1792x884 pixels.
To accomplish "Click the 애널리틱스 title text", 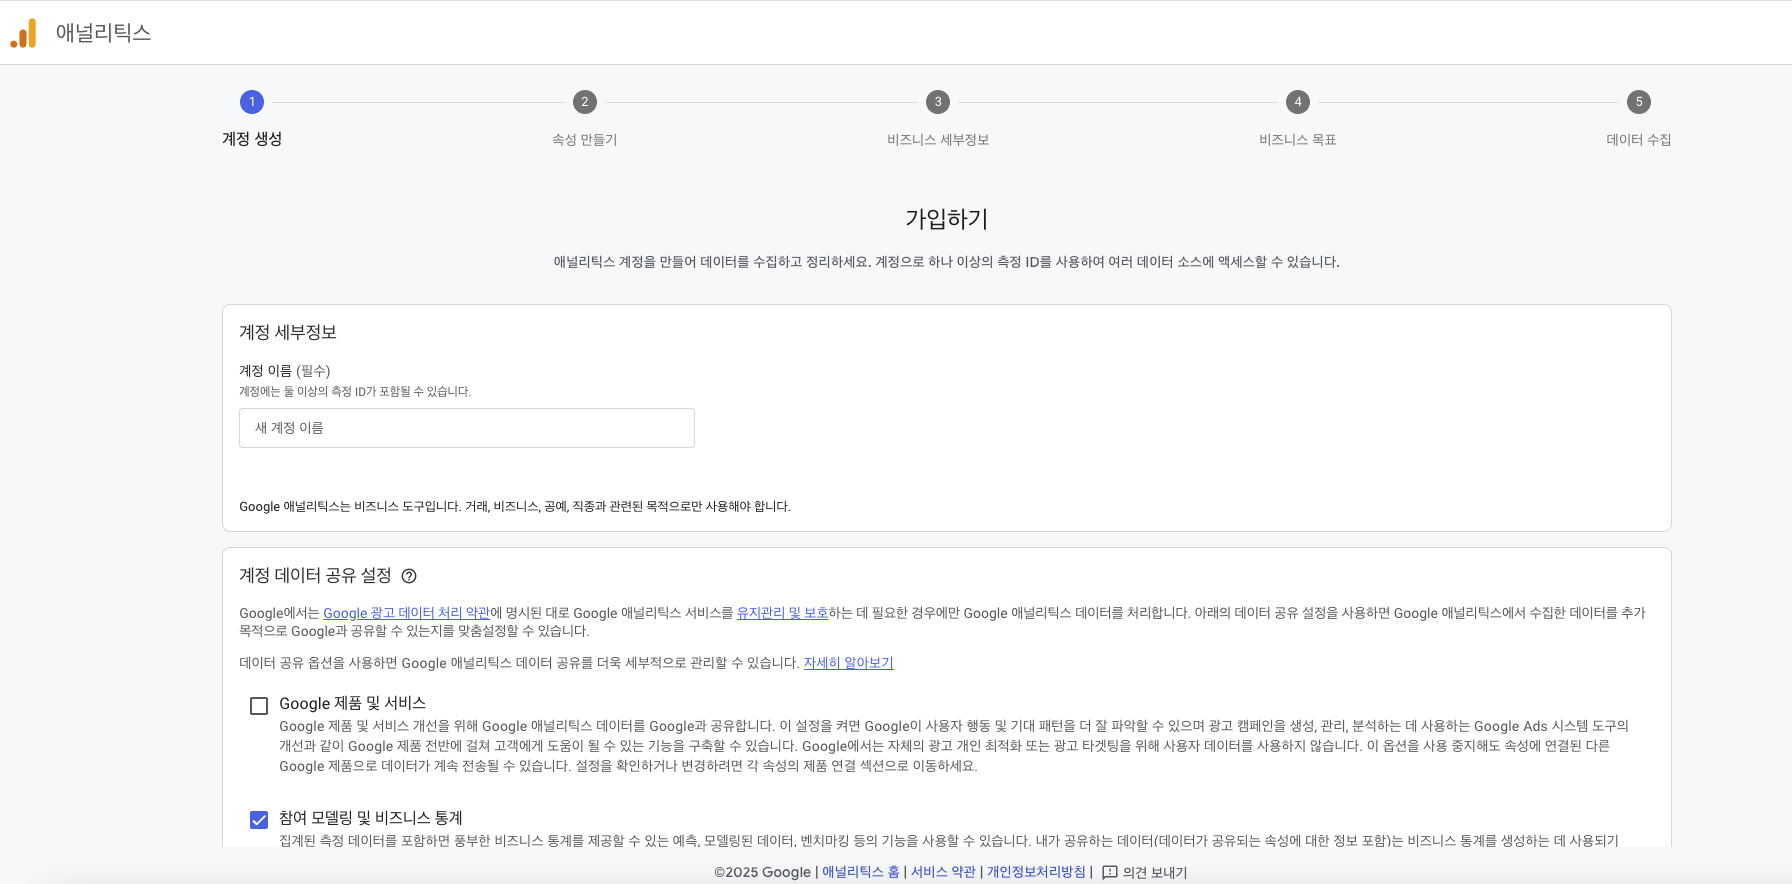I will tap(103, 33).
